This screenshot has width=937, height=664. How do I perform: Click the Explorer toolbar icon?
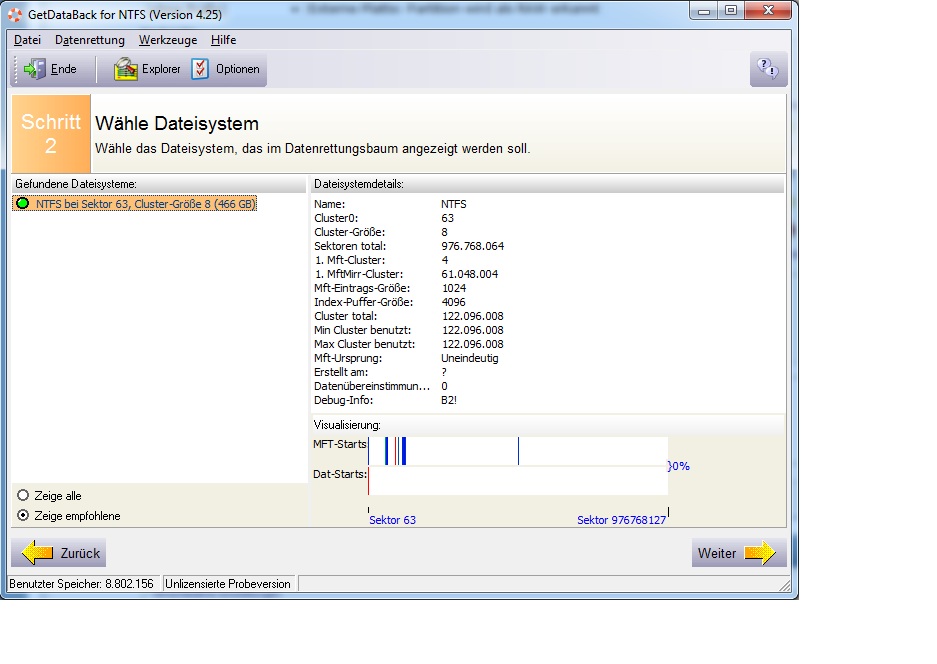(125, 69)
